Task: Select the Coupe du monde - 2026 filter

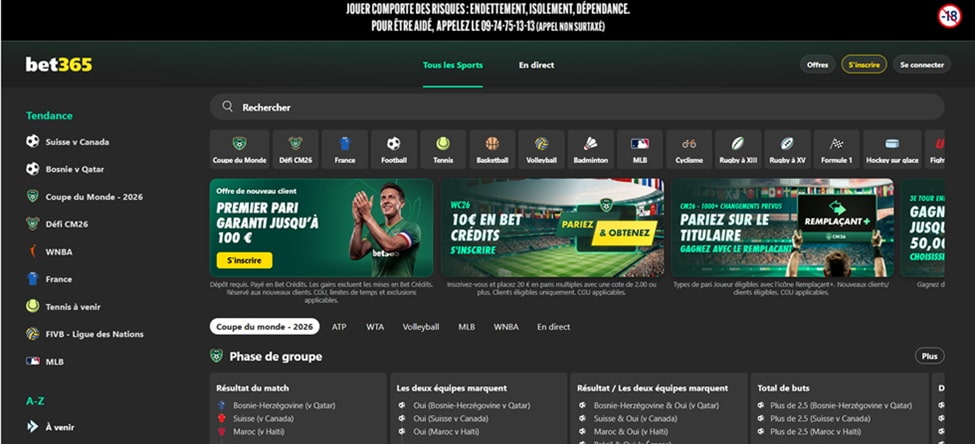Action: pyautogui.click(x=265, y=326)
